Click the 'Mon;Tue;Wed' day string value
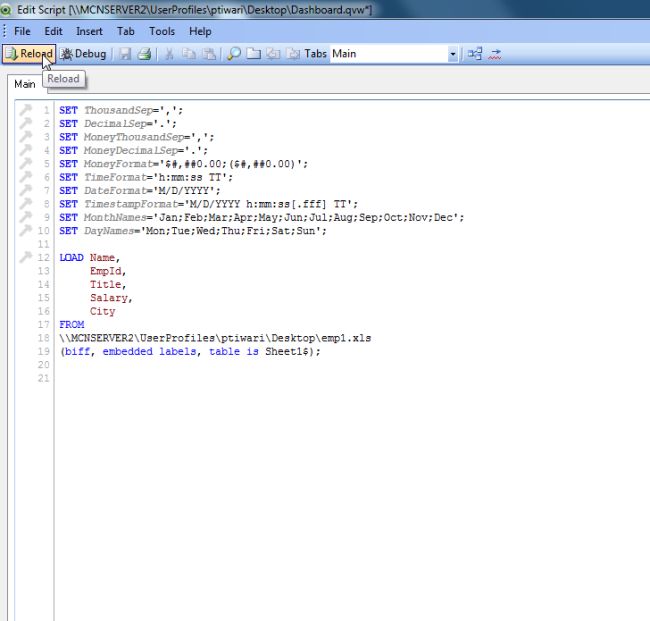 tap(233, 230)
